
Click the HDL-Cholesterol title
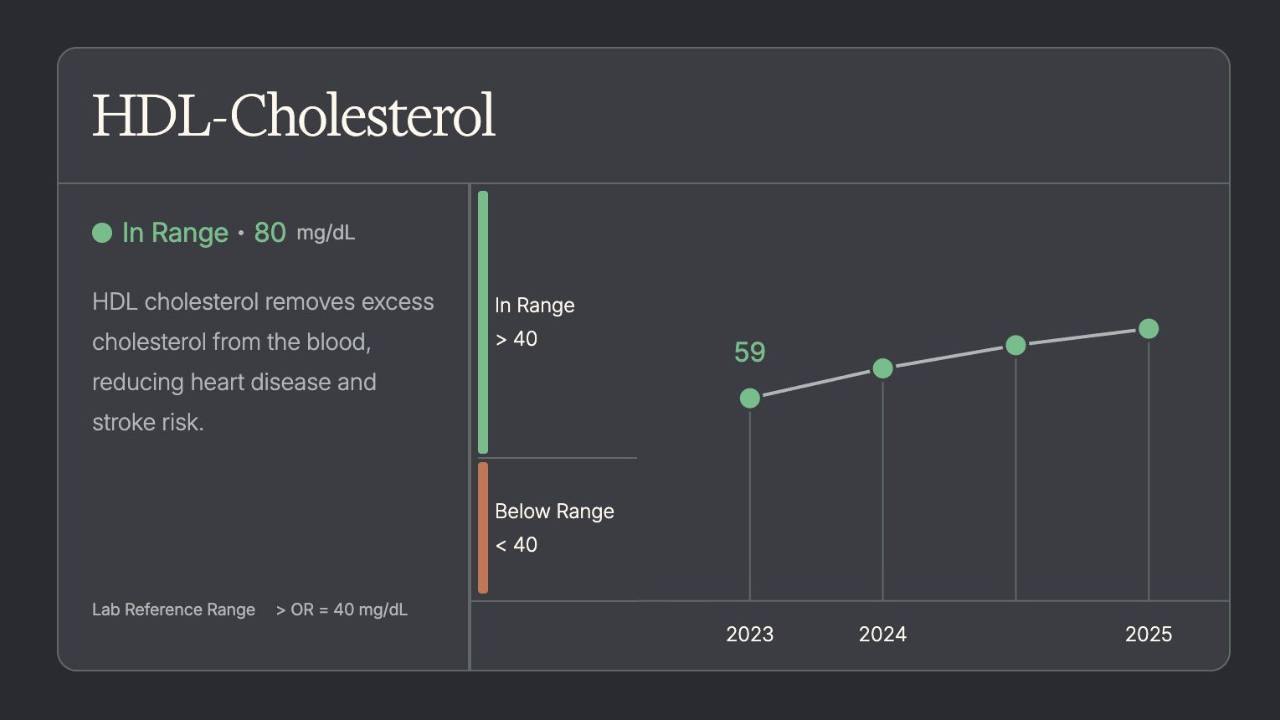293,116
